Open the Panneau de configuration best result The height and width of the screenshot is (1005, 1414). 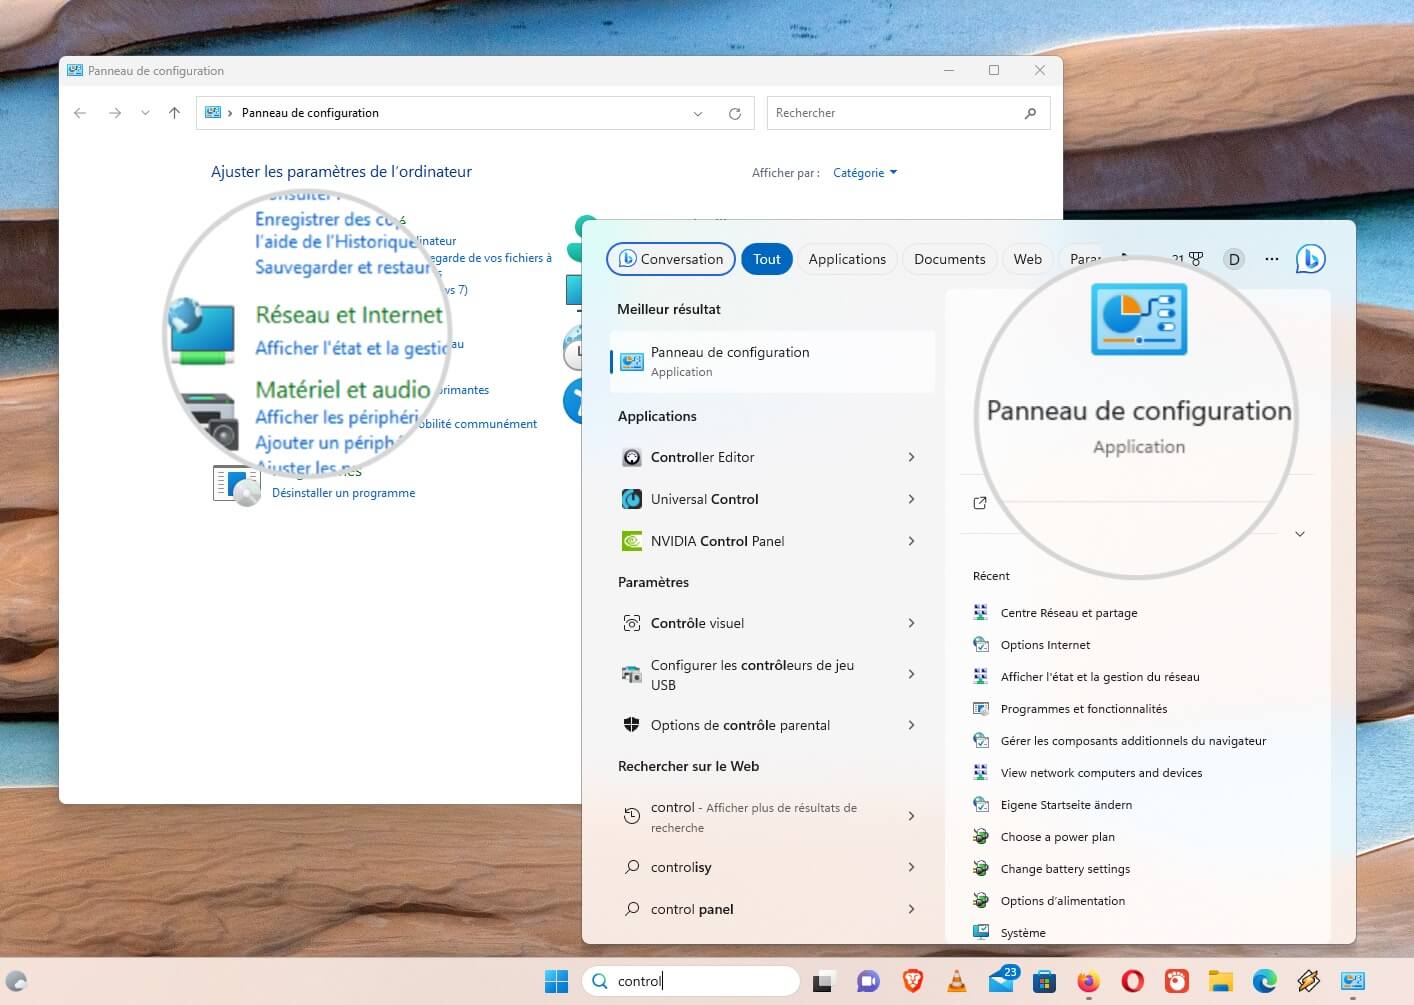773,362
